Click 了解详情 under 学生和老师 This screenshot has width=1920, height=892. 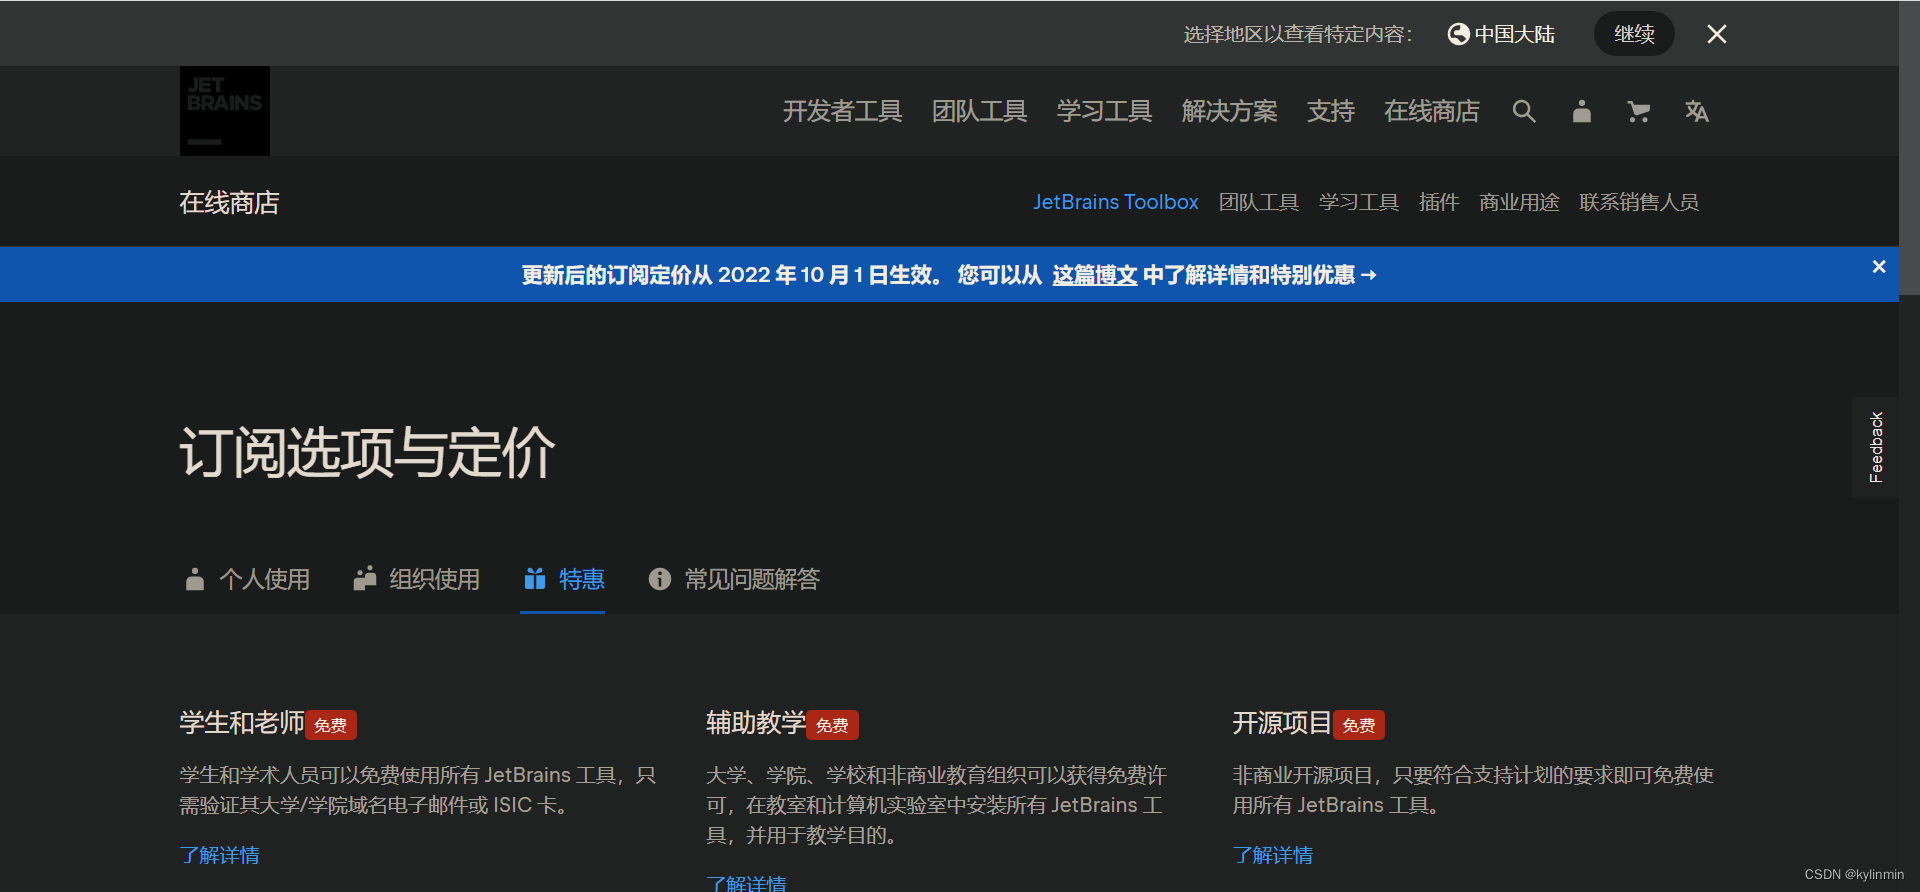pyautogui.click(x=219, y=855)
